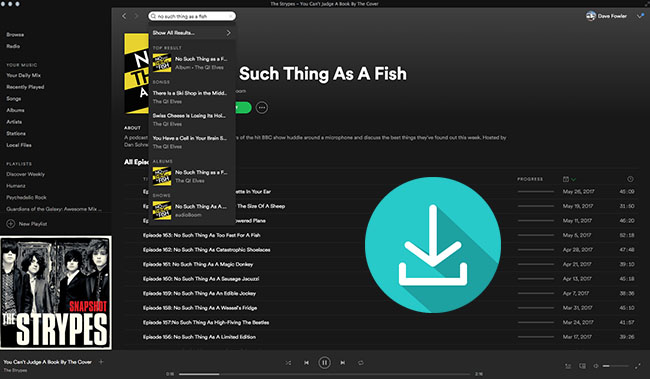The width and height of the screenshot is (650, 379).
Task: Open Episode 160: No Such Thing As A Sausage Jacuzzi
Action: [201, 279]
